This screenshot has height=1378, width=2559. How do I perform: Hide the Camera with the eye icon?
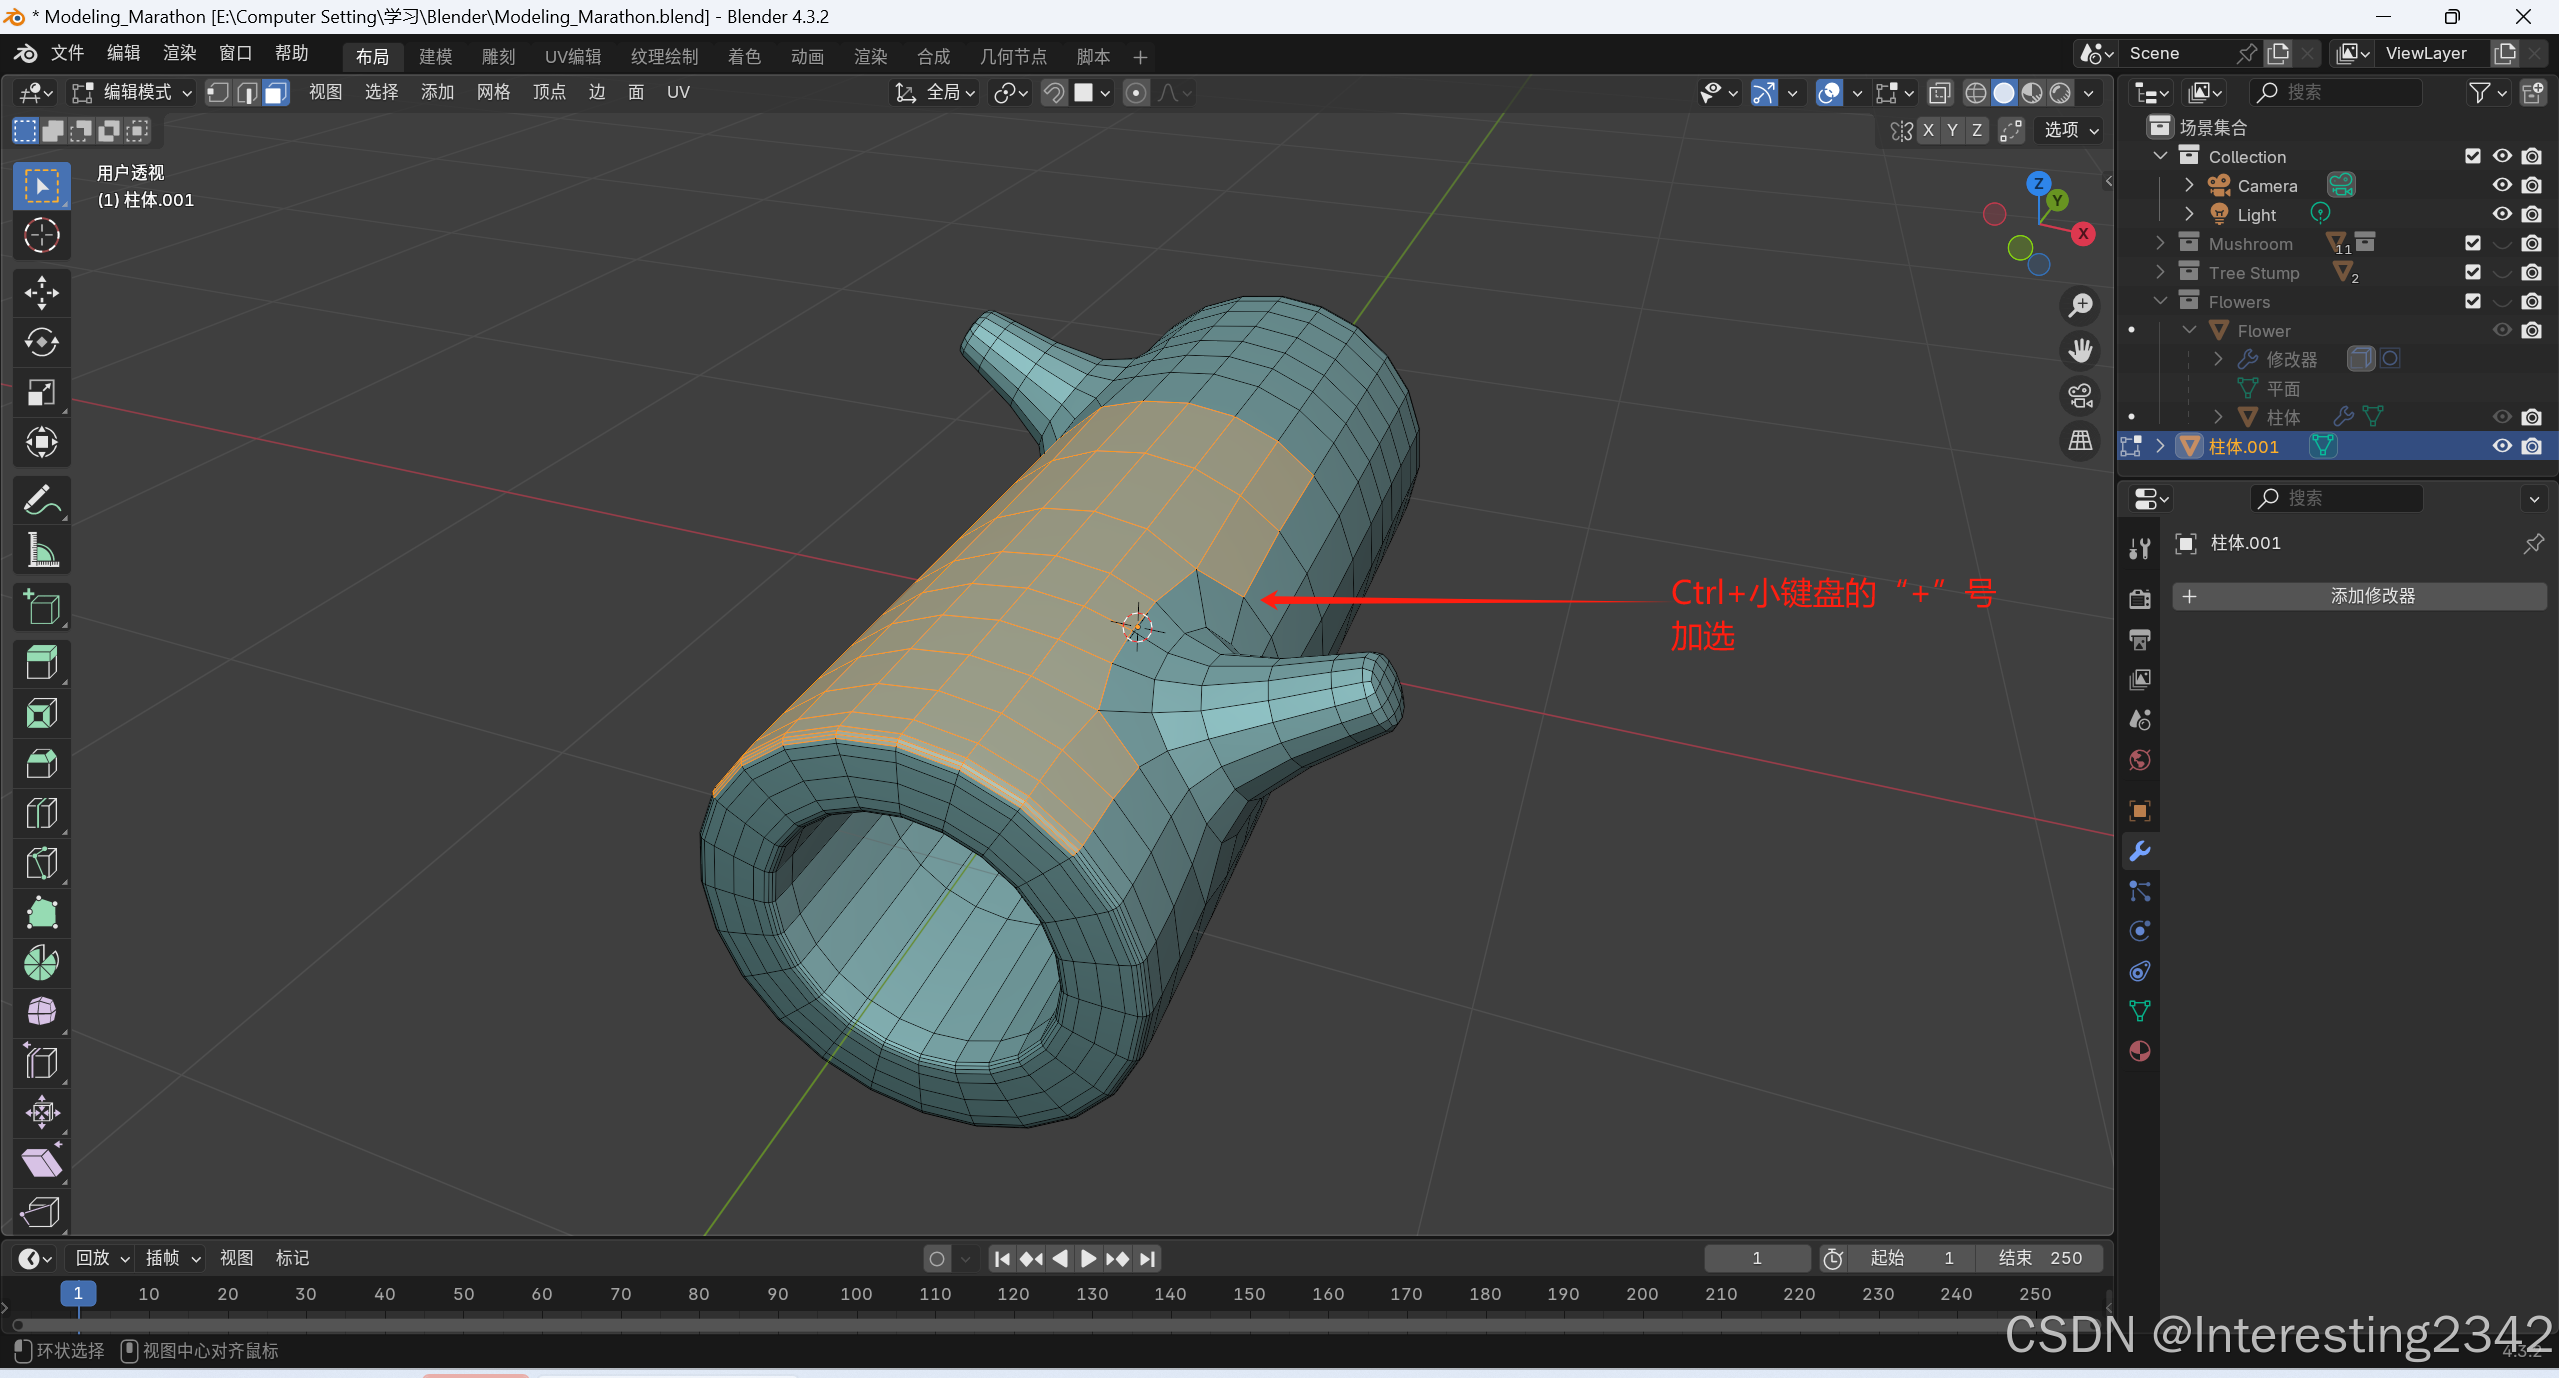pos(2501,185)
